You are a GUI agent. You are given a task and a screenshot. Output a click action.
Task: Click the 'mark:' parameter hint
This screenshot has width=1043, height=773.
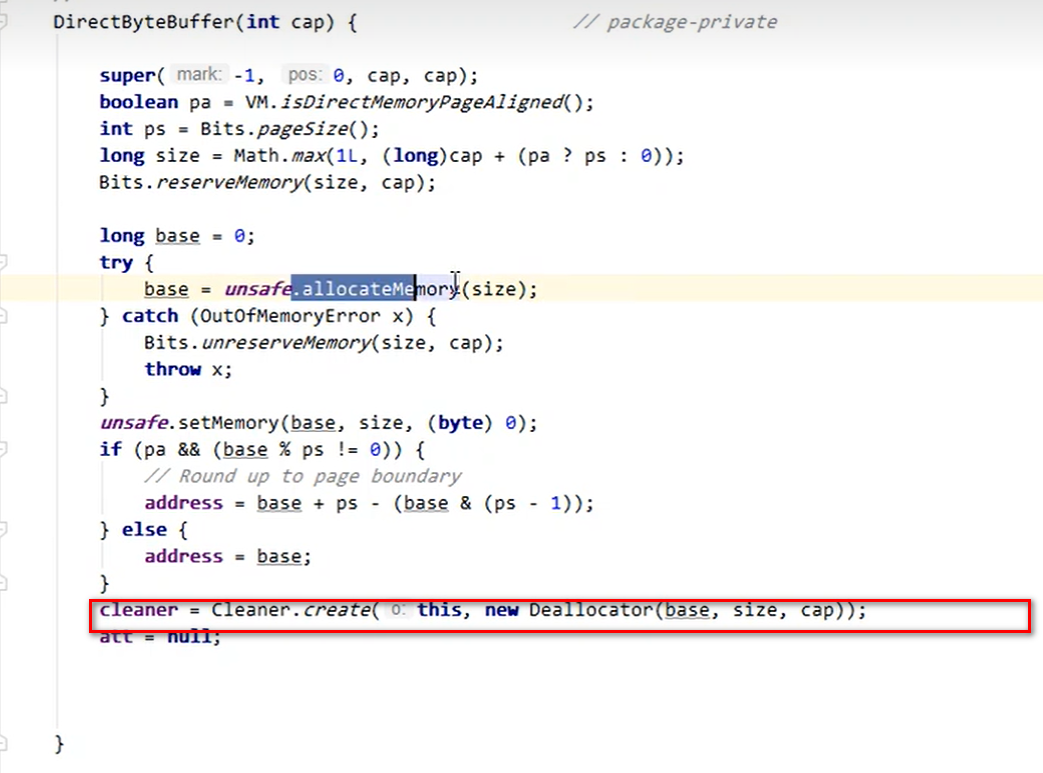tap(198, 75)
